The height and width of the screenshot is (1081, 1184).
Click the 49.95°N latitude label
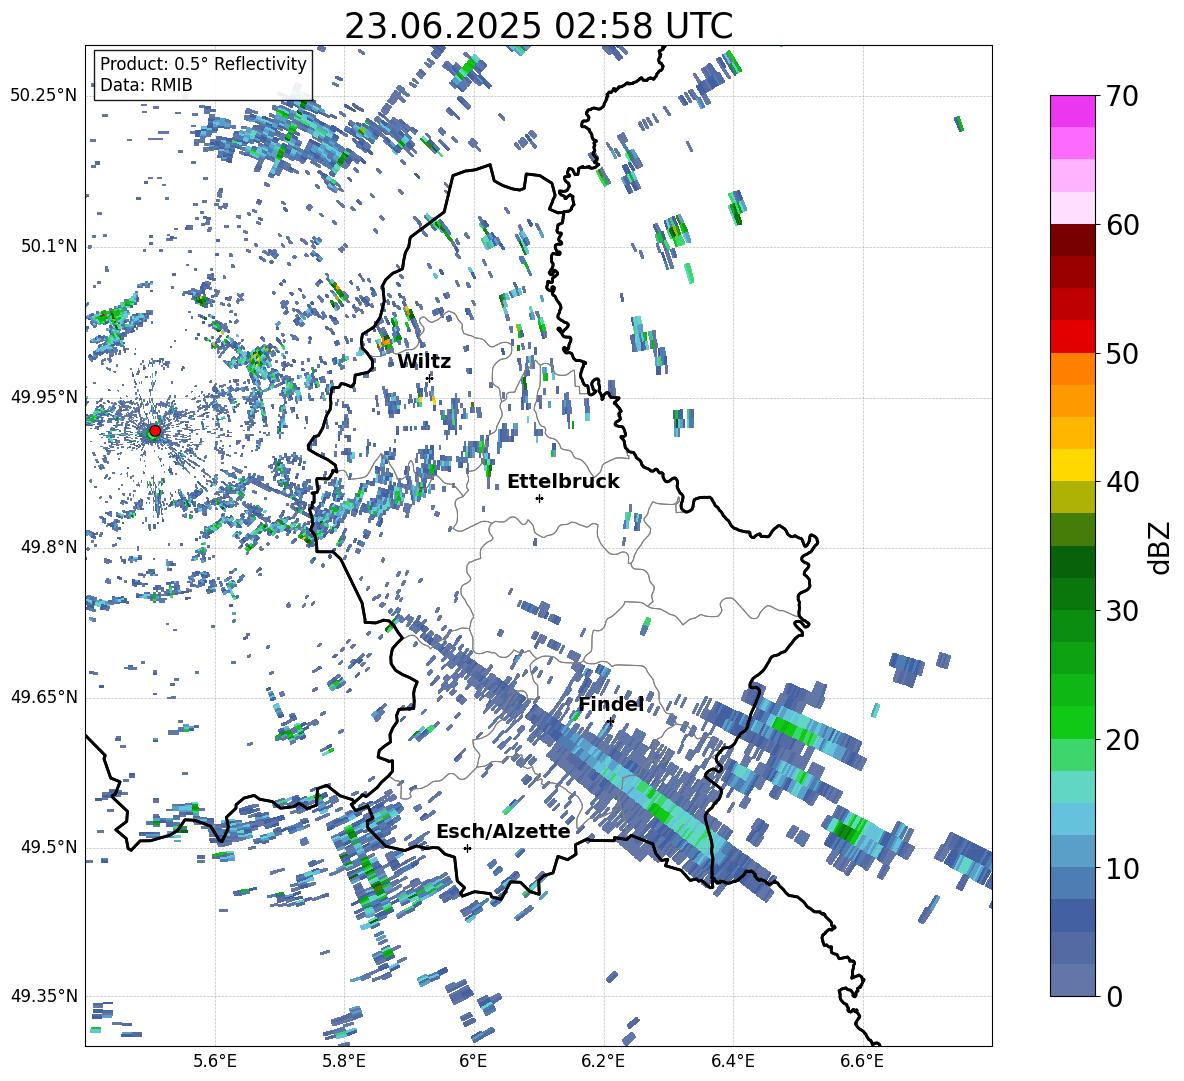click(x=44, y=397)
